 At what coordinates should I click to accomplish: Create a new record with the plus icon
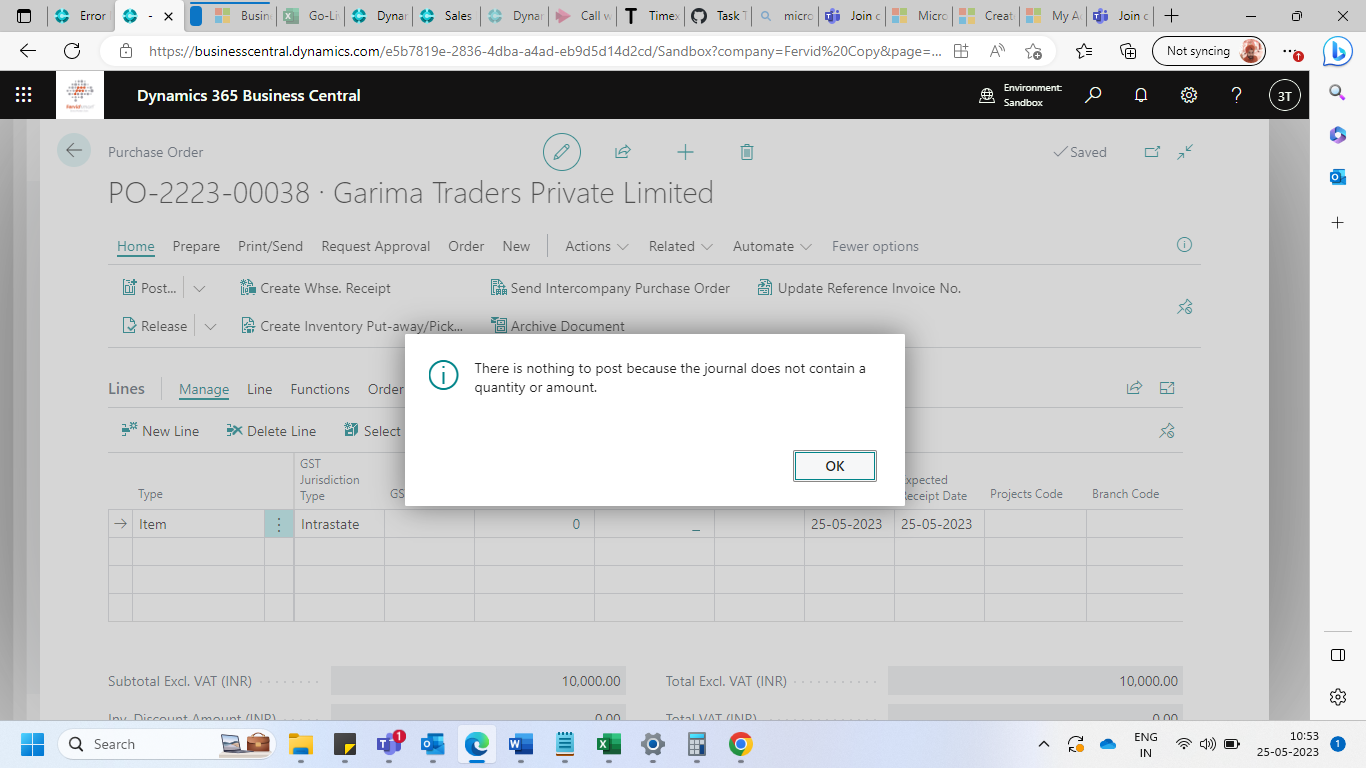[x=685, y=151]
